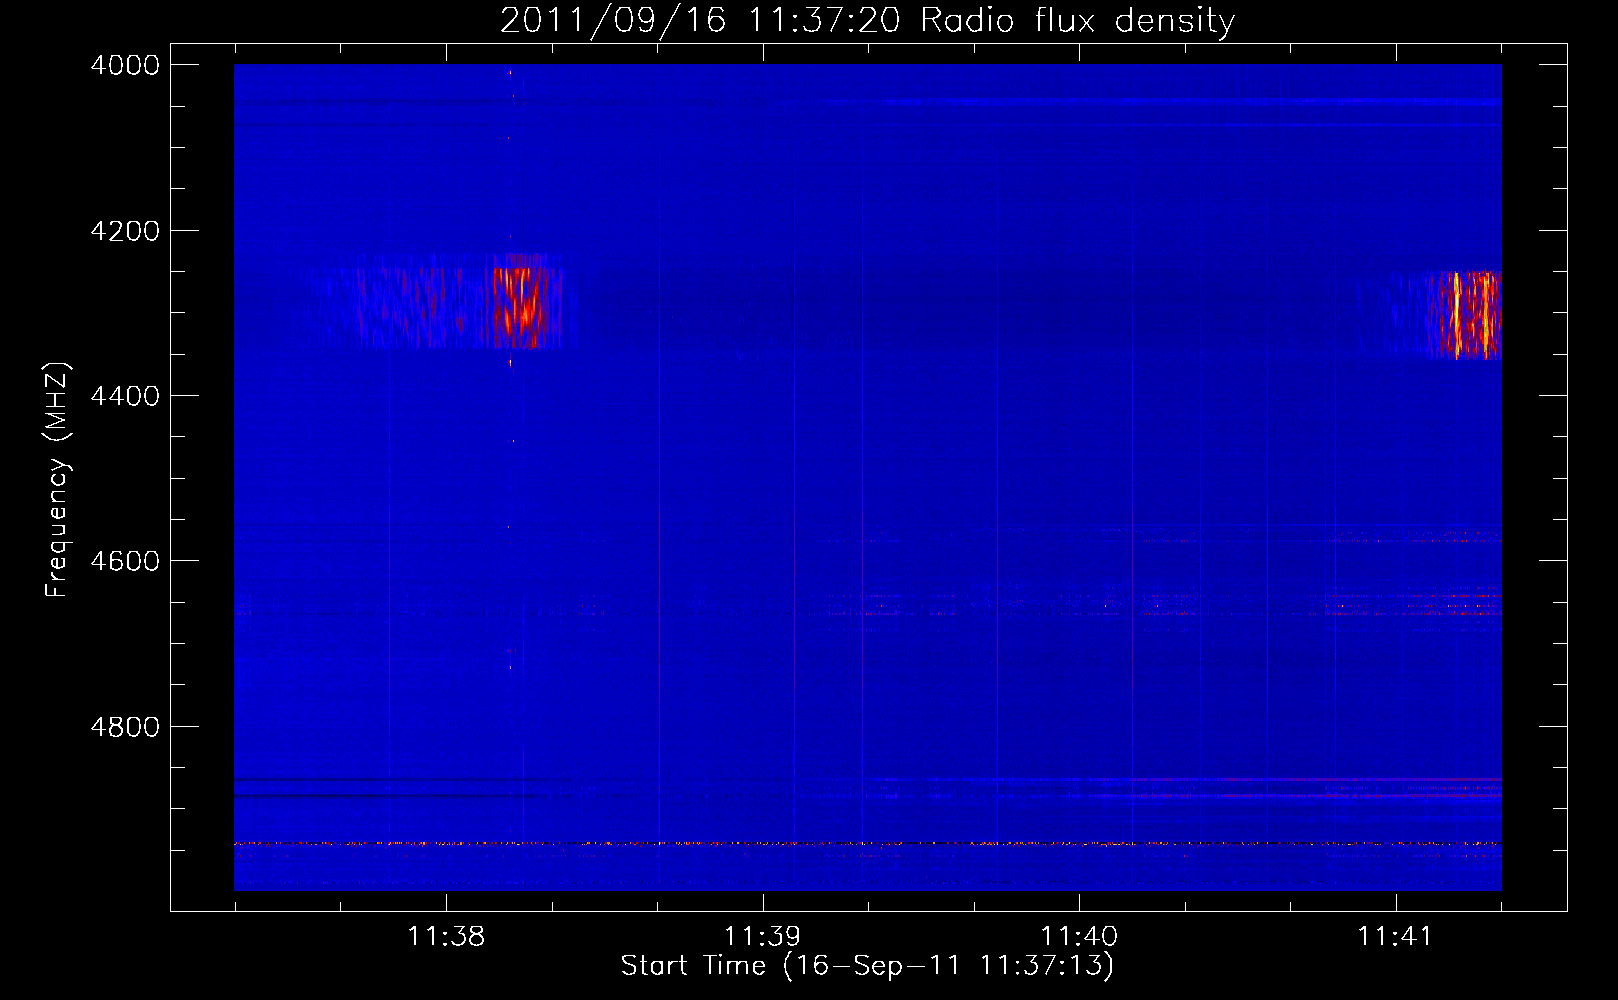Click the 4800 frequency tick label

point(125,726)
